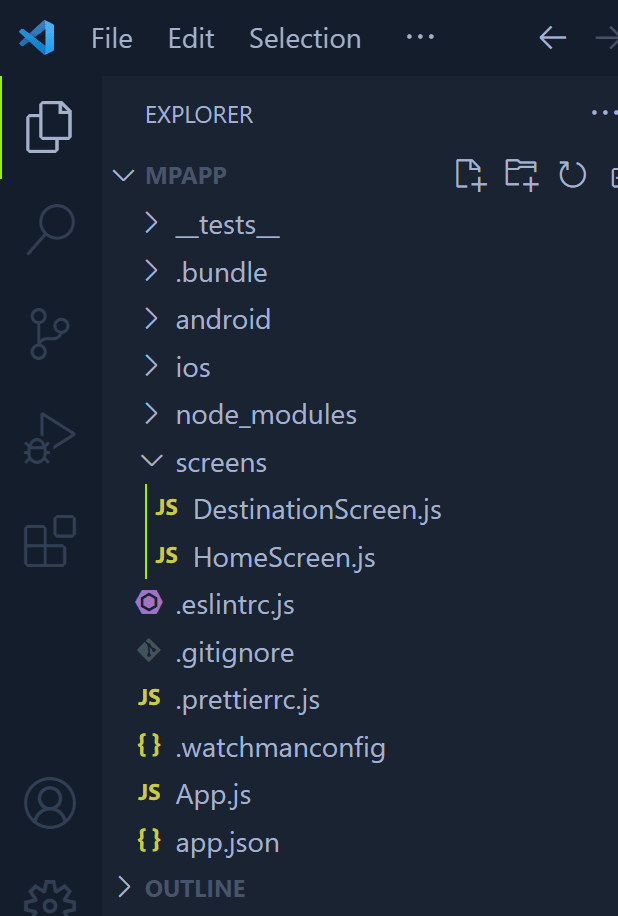Open DestinationScreen.js file
The height and width of the screenshot is (916, 618).
click(x=317, y=509)
